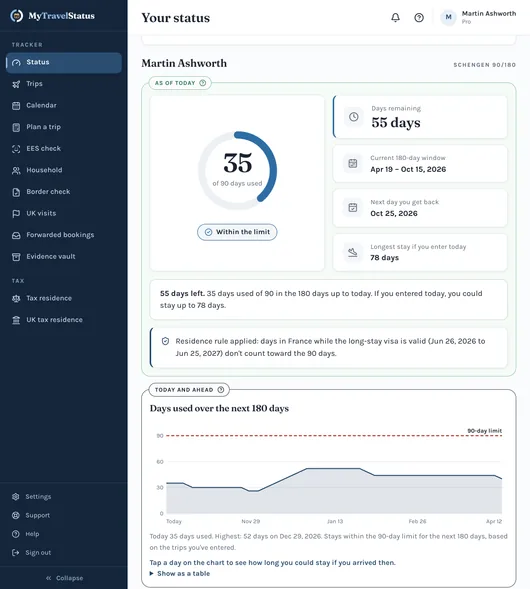Click the Martin Ashworth account name

(x=489, y=14)
